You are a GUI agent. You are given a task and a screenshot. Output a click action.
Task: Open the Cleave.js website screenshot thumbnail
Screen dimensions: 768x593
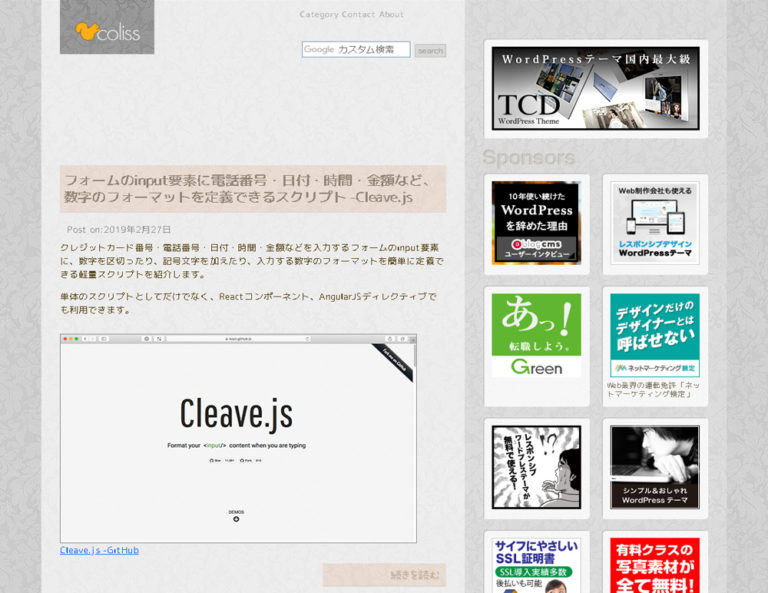(x=239, y=438)
